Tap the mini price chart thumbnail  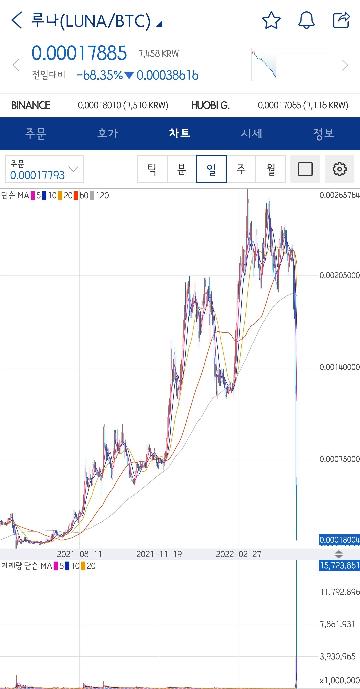(264, 65)
